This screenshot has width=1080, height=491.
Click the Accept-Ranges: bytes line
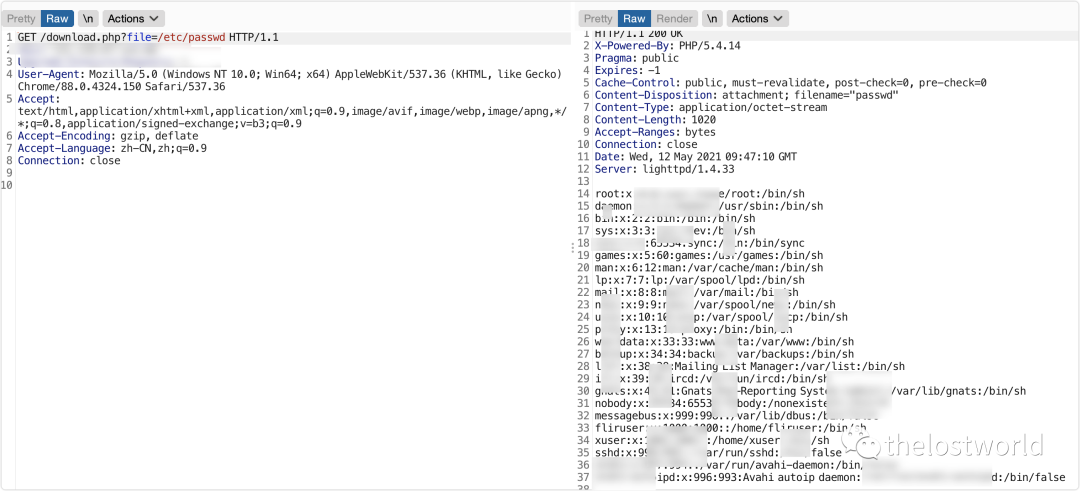655,132
